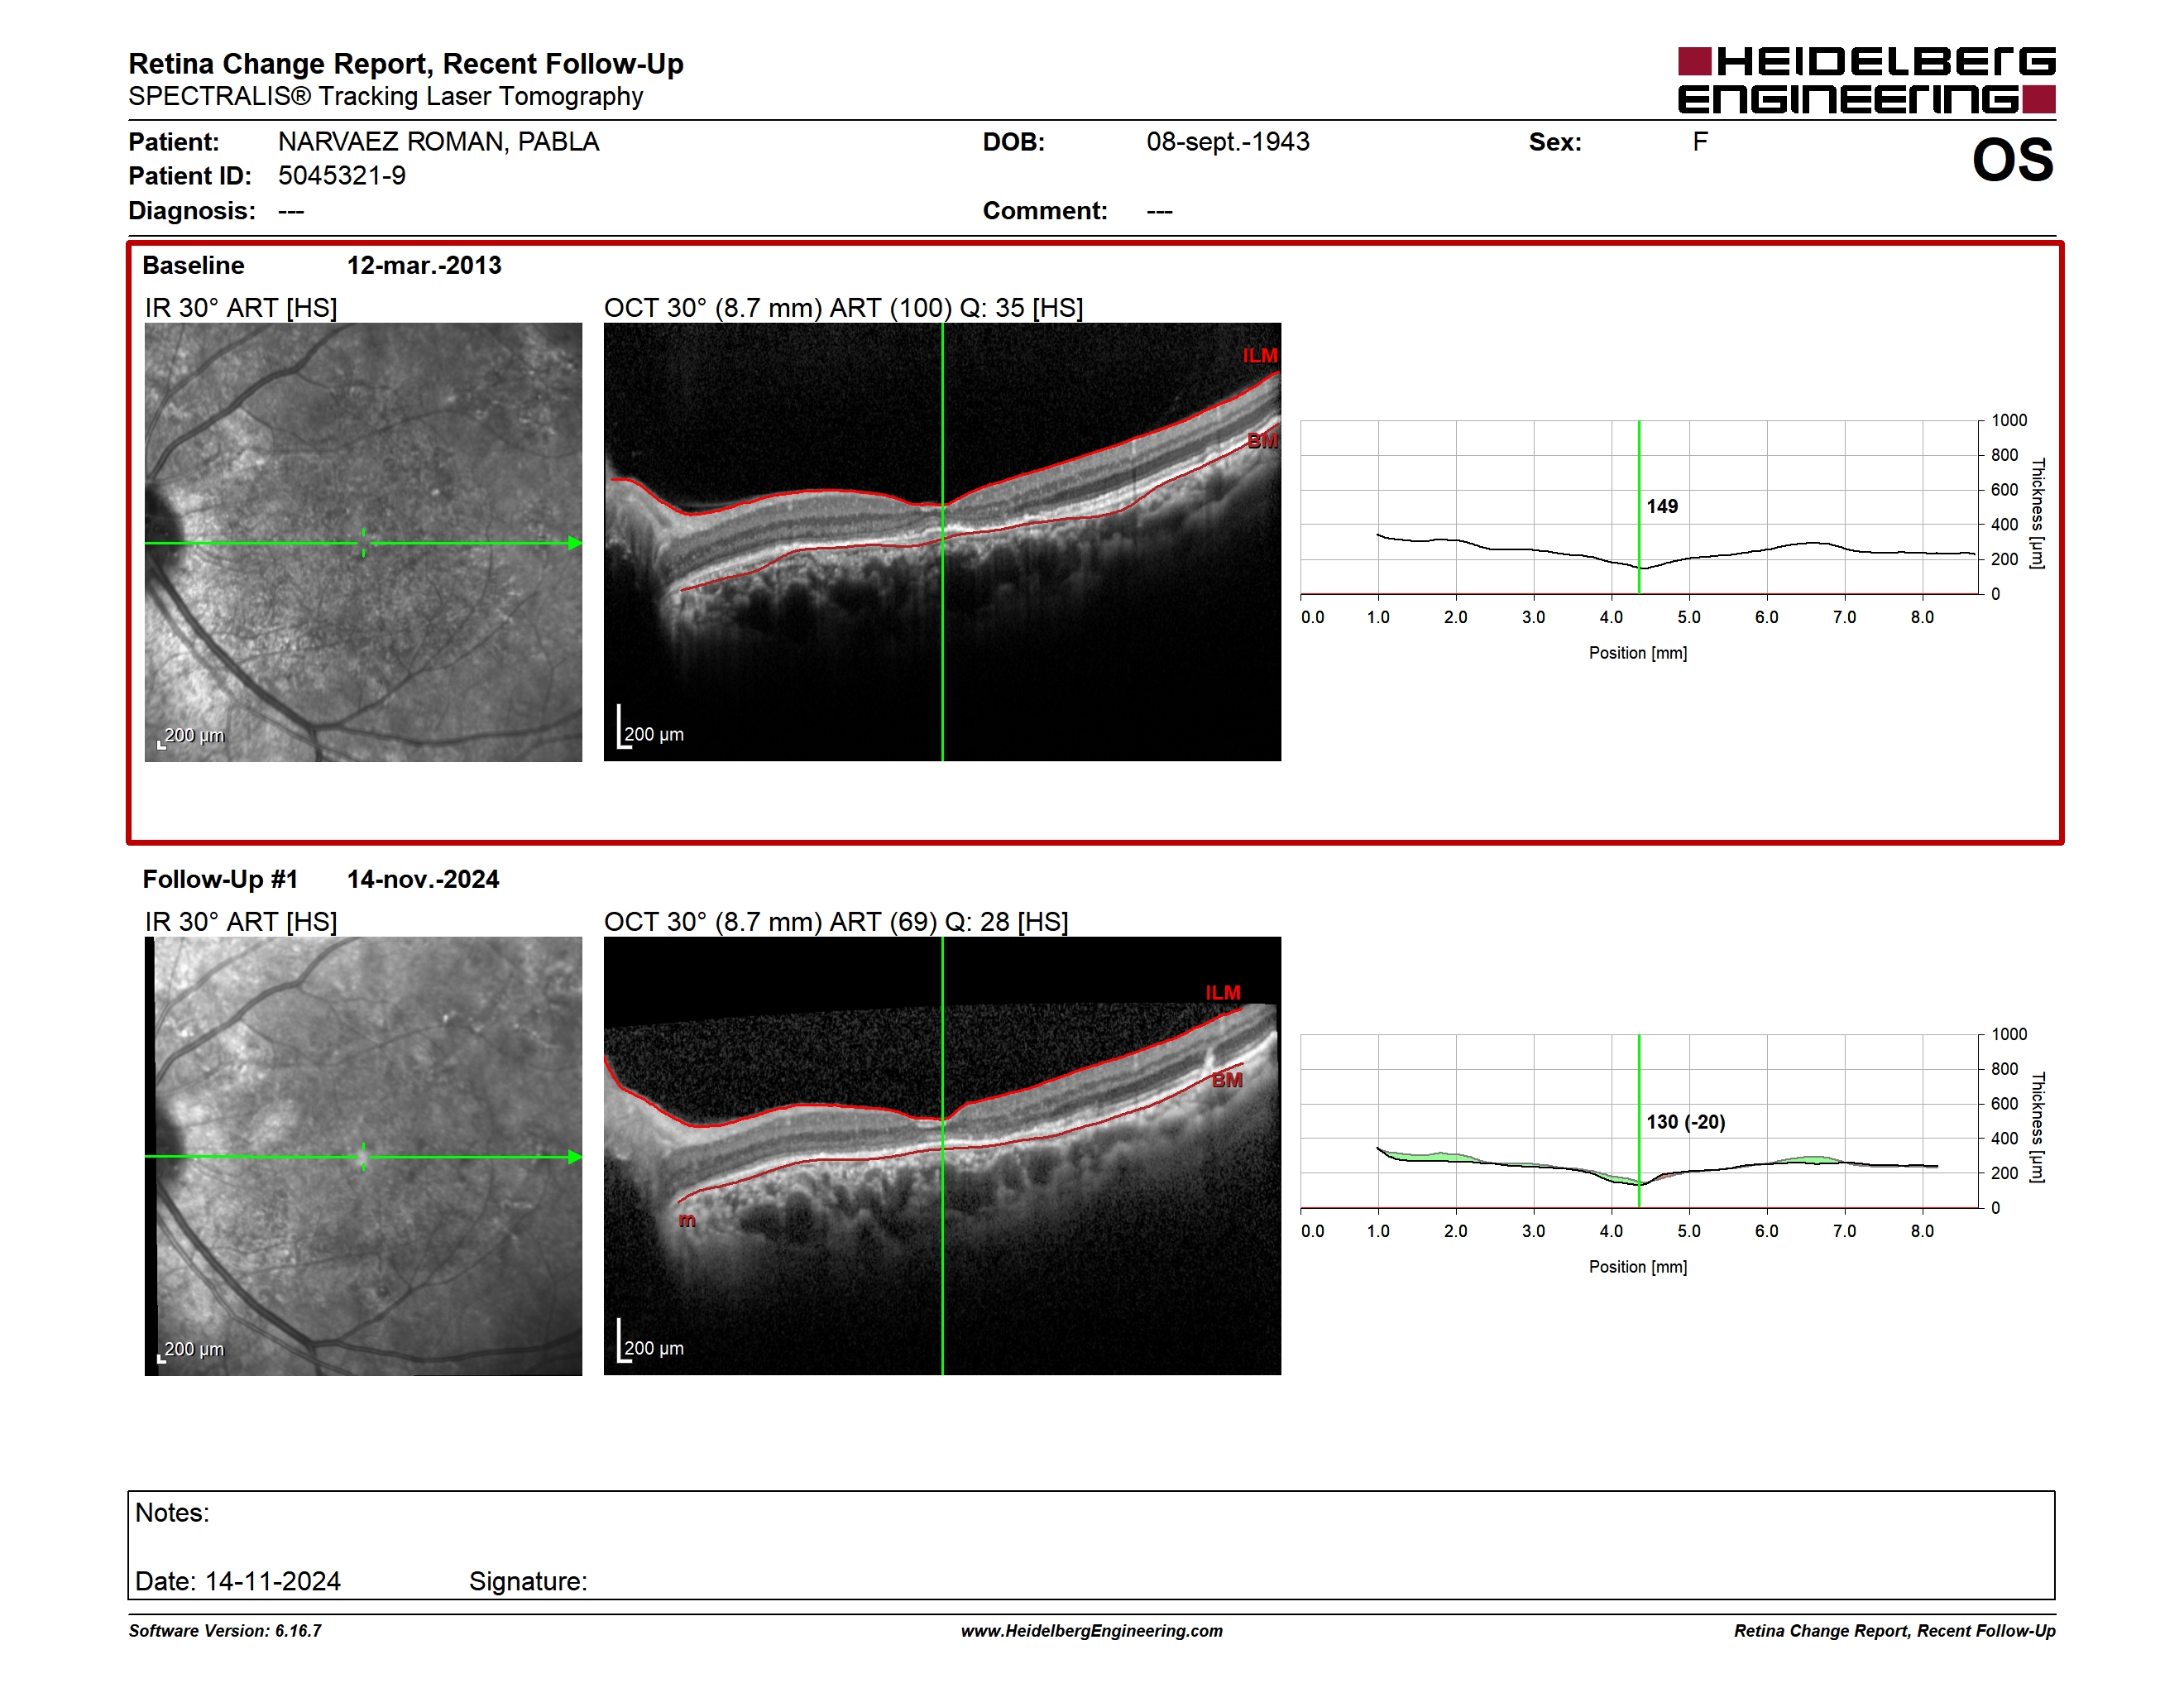Click the Baseline 'Position [mm]' axis label

1638,653
